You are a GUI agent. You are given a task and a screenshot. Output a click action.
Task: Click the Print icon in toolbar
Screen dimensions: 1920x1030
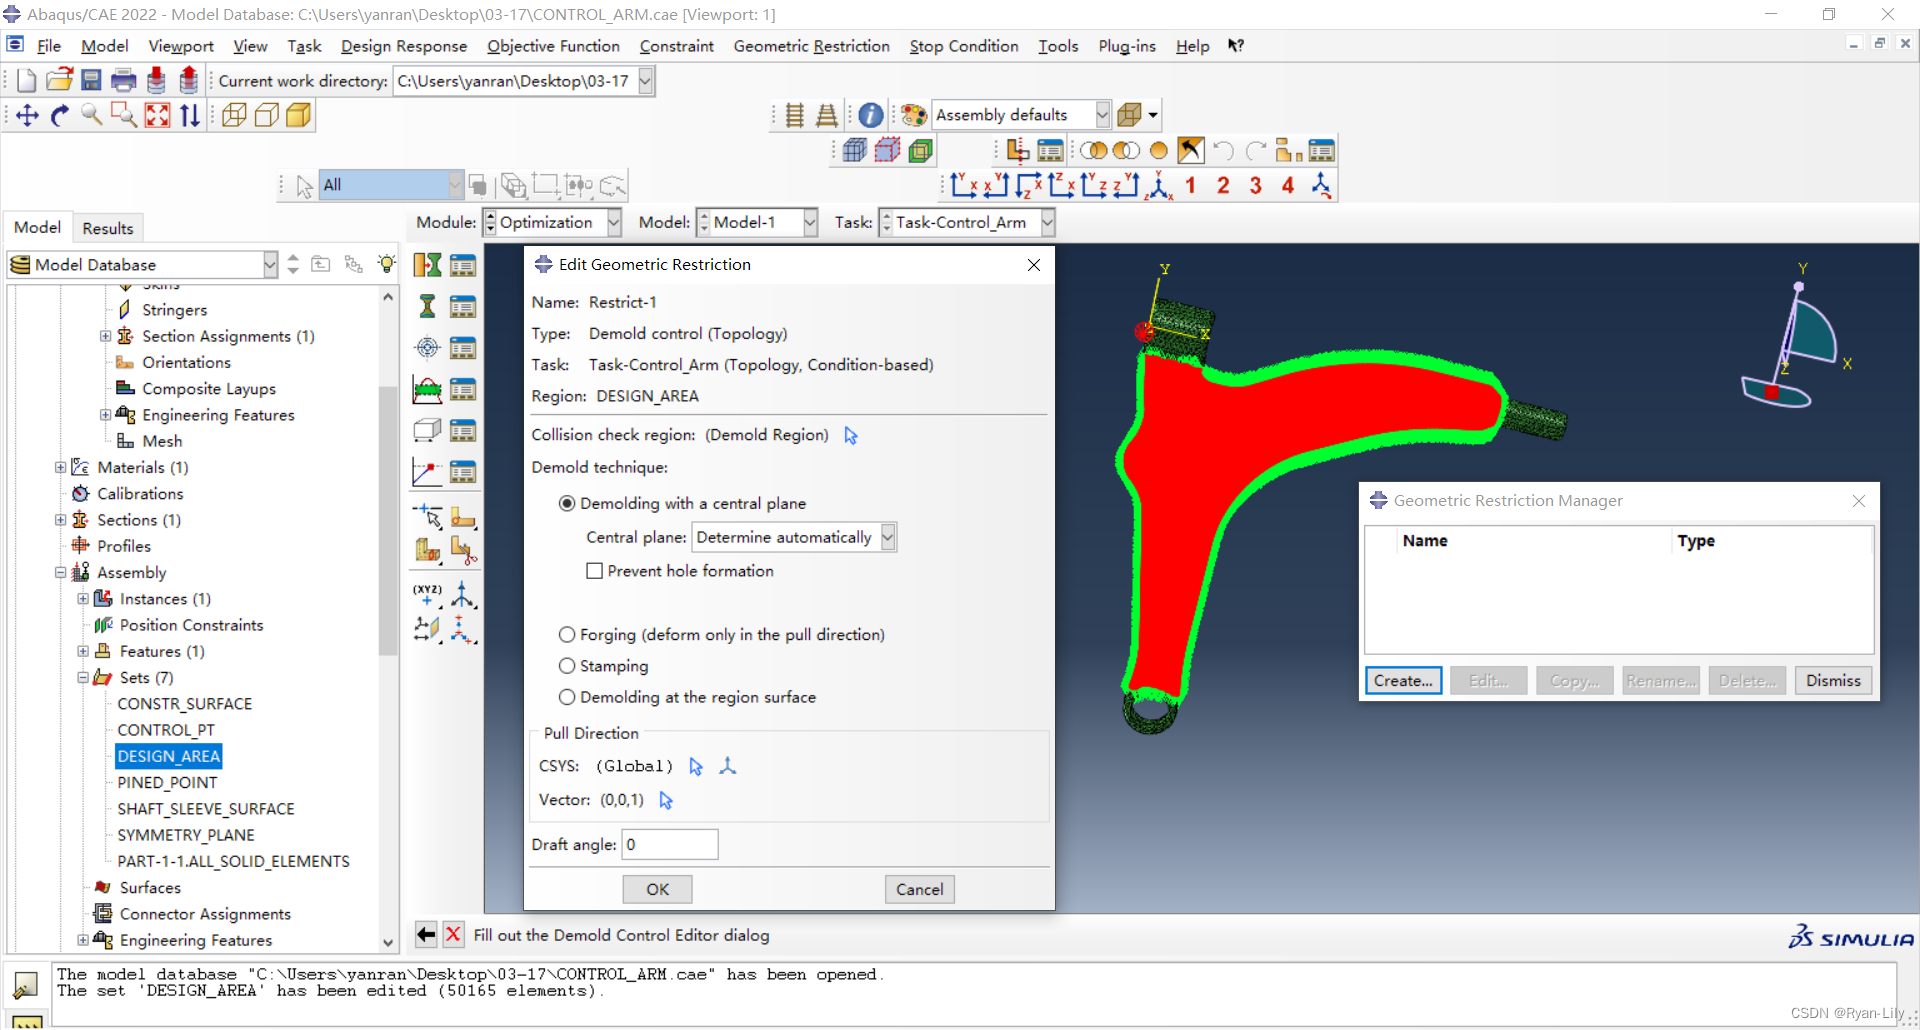124,81
